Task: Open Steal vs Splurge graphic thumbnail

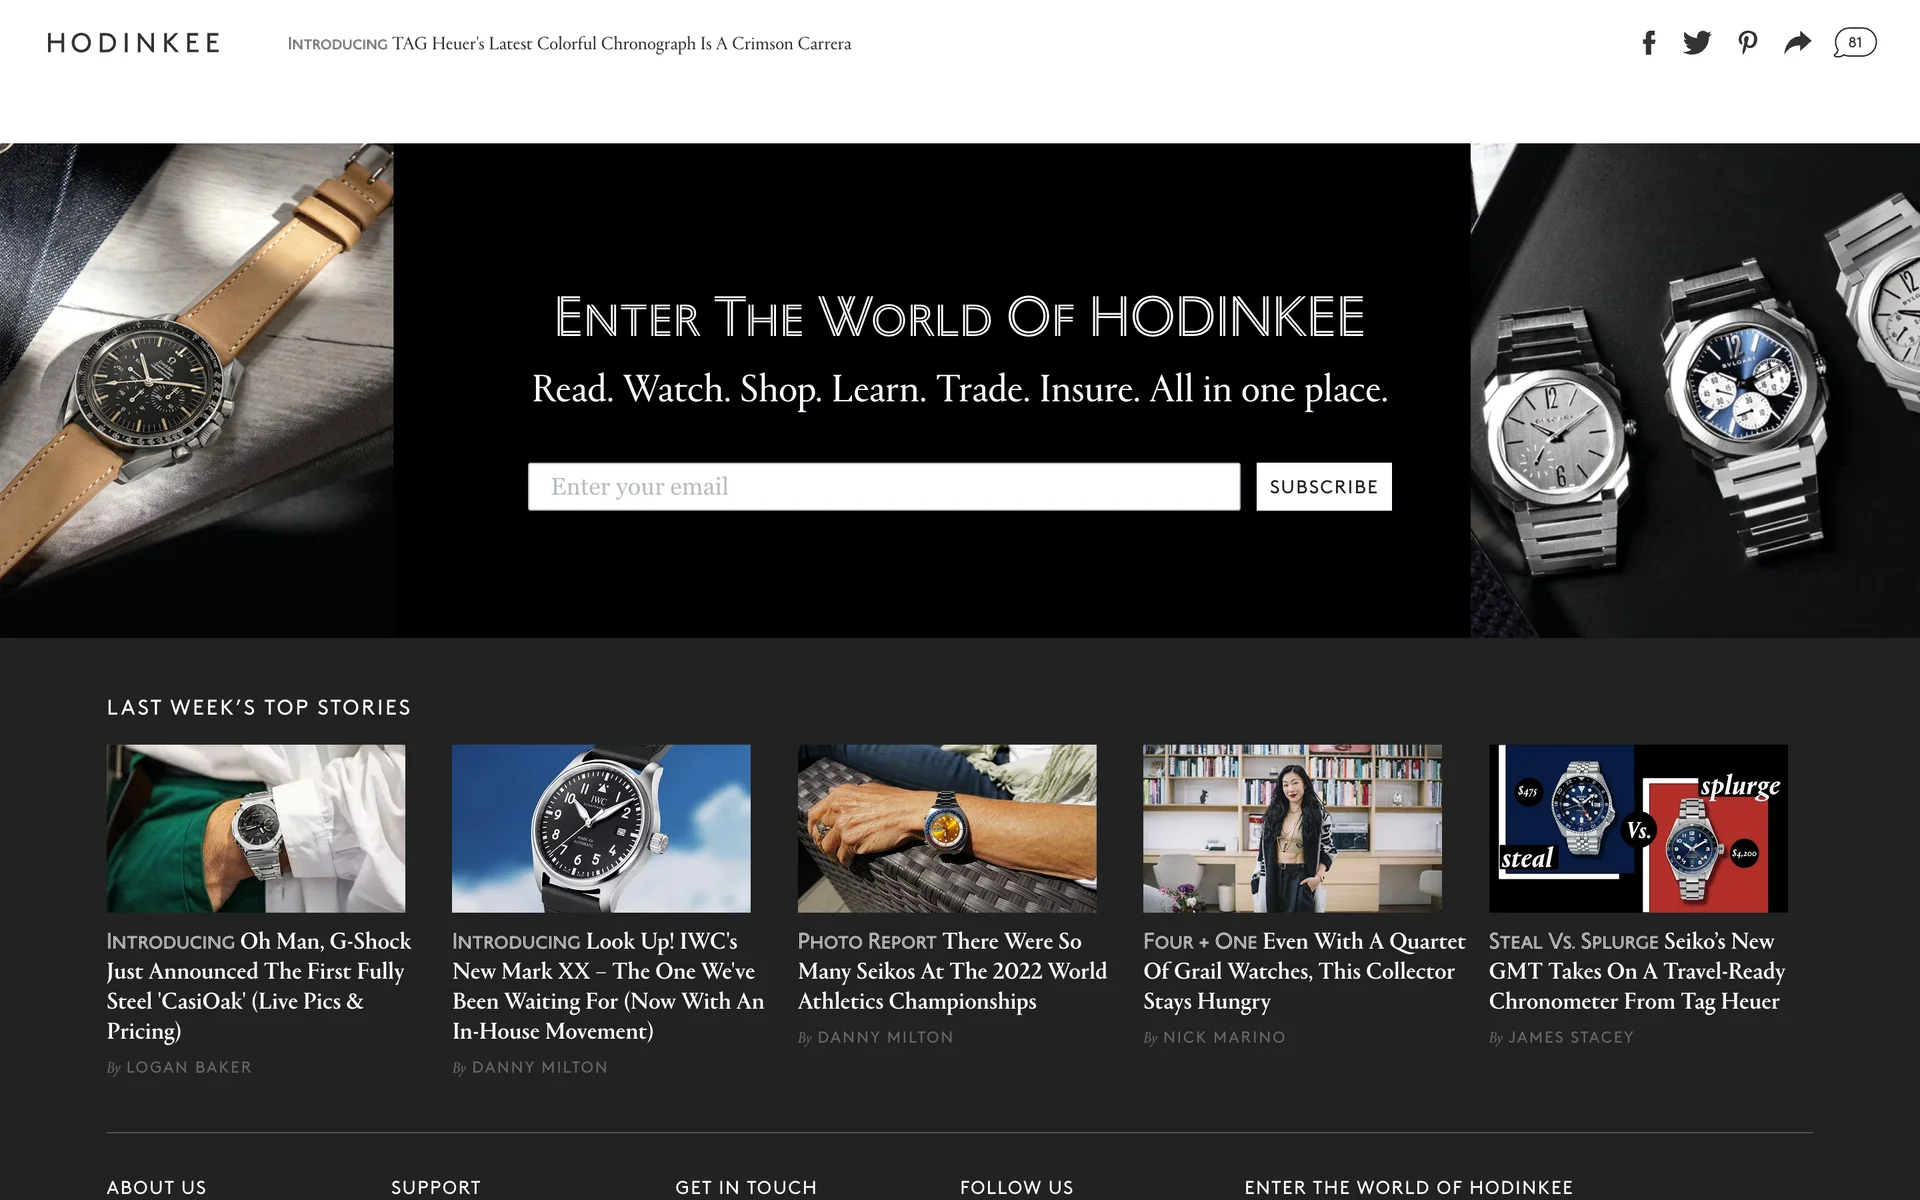Action: (x=1638, y=828)
